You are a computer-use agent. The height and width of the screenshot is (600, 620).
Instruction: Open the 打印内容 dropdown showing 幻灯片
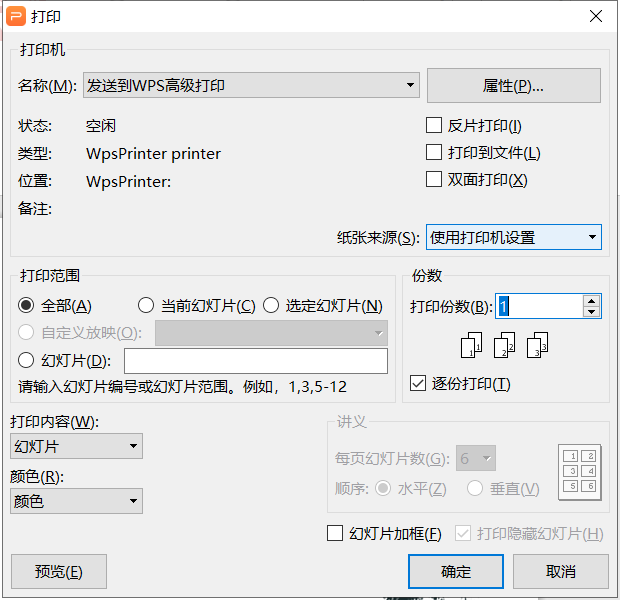click(76, 446)
